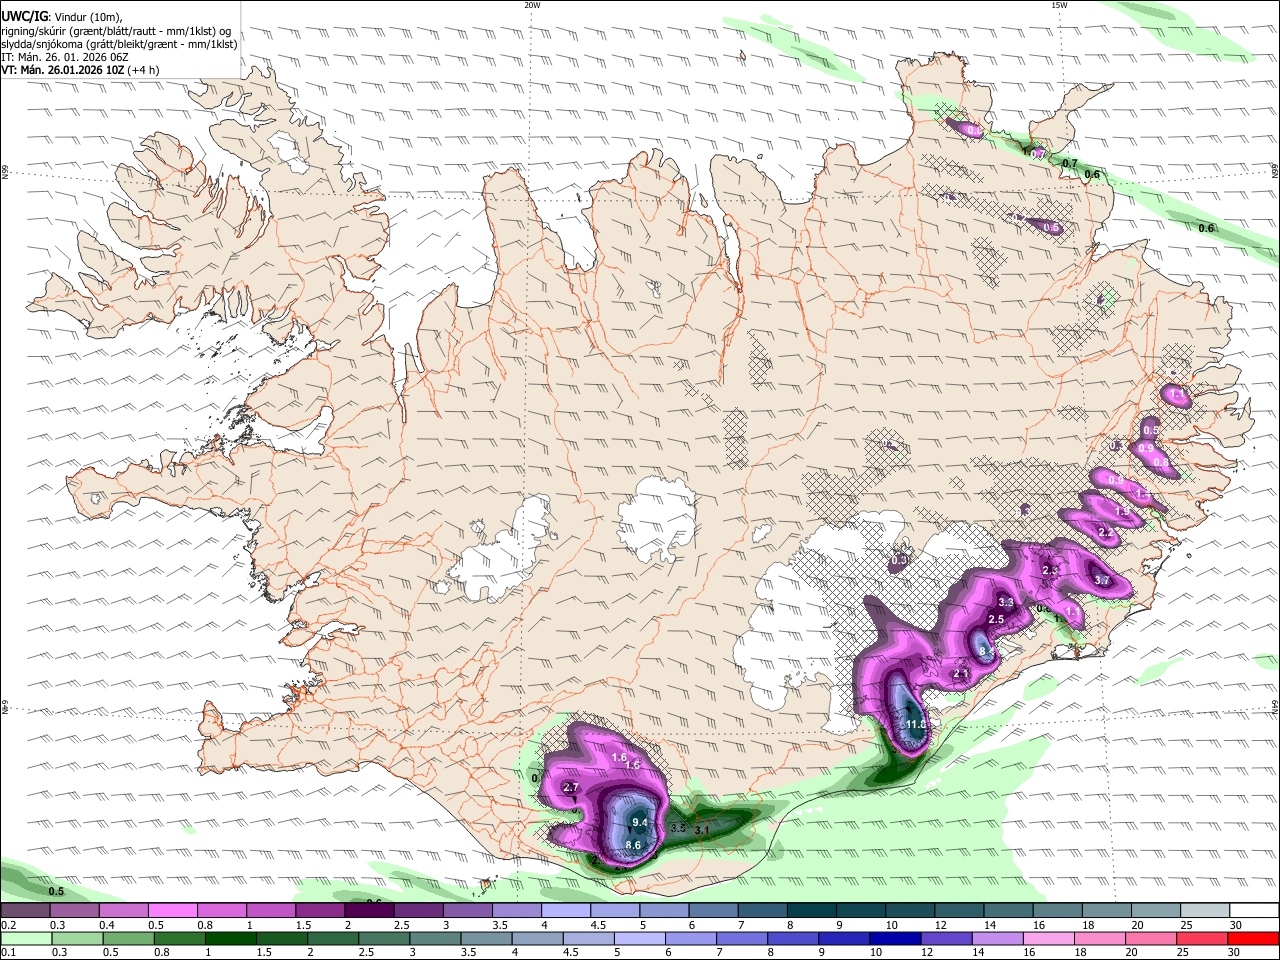The height and width of the screenshot is (960, 1280).
Task: Click the 'VT: Mán. 26.01.2026 10Z' valid time
Action: point(63,70)
